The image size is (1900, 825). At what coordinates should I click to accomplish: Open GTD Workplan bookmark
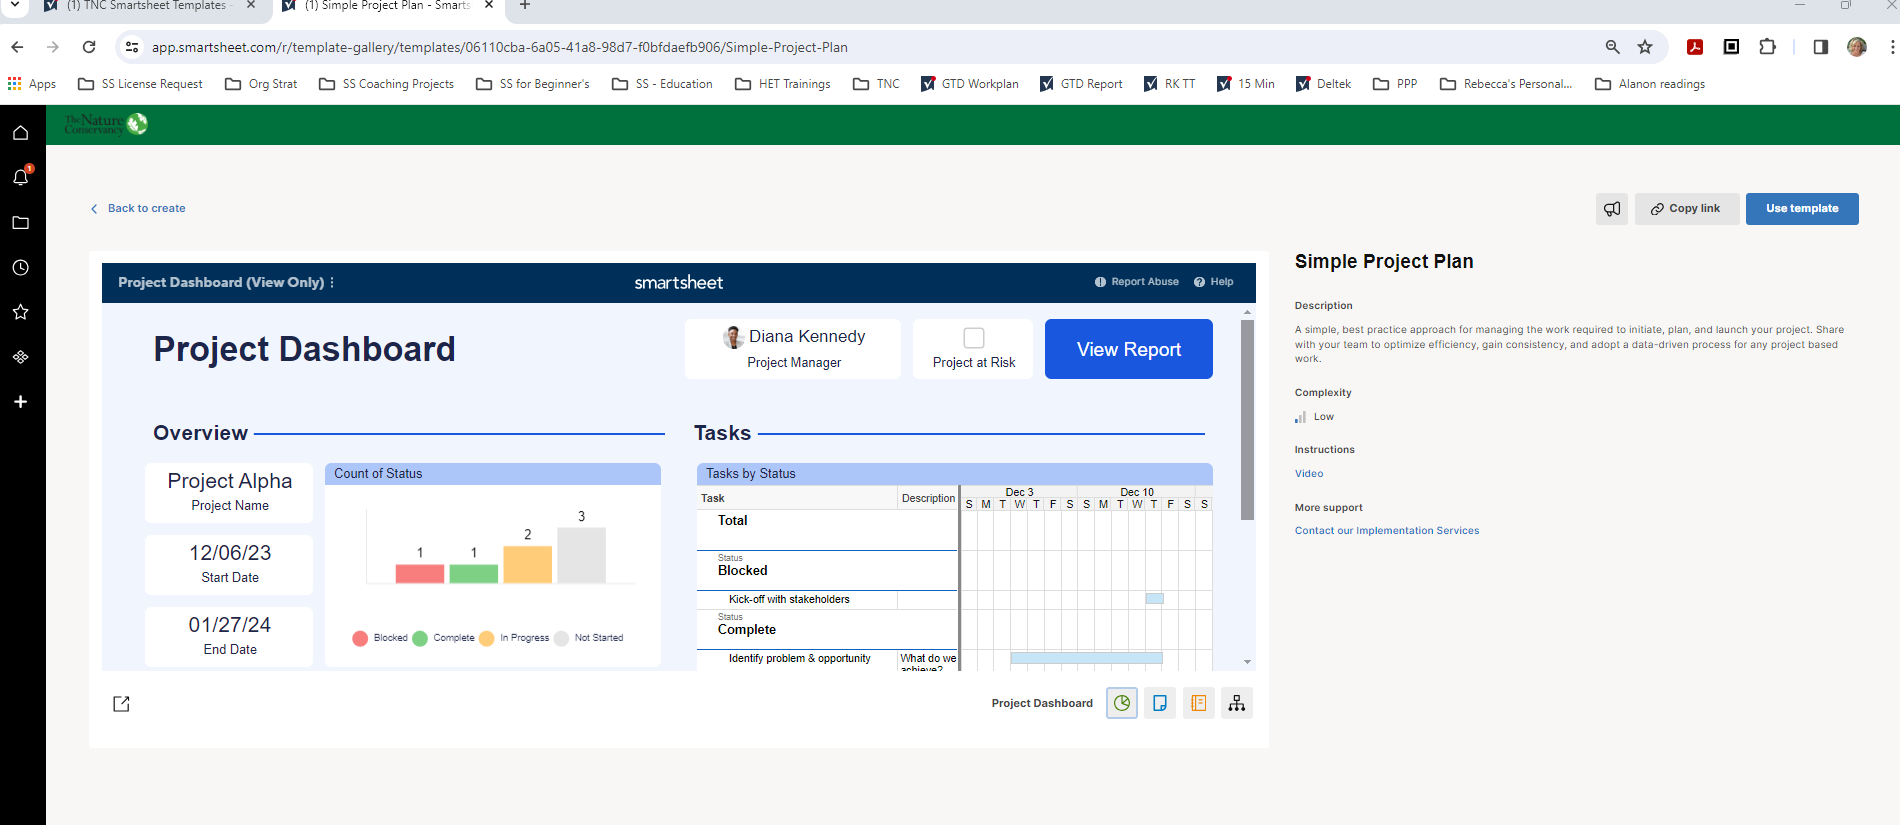click(x=969, y=84)
